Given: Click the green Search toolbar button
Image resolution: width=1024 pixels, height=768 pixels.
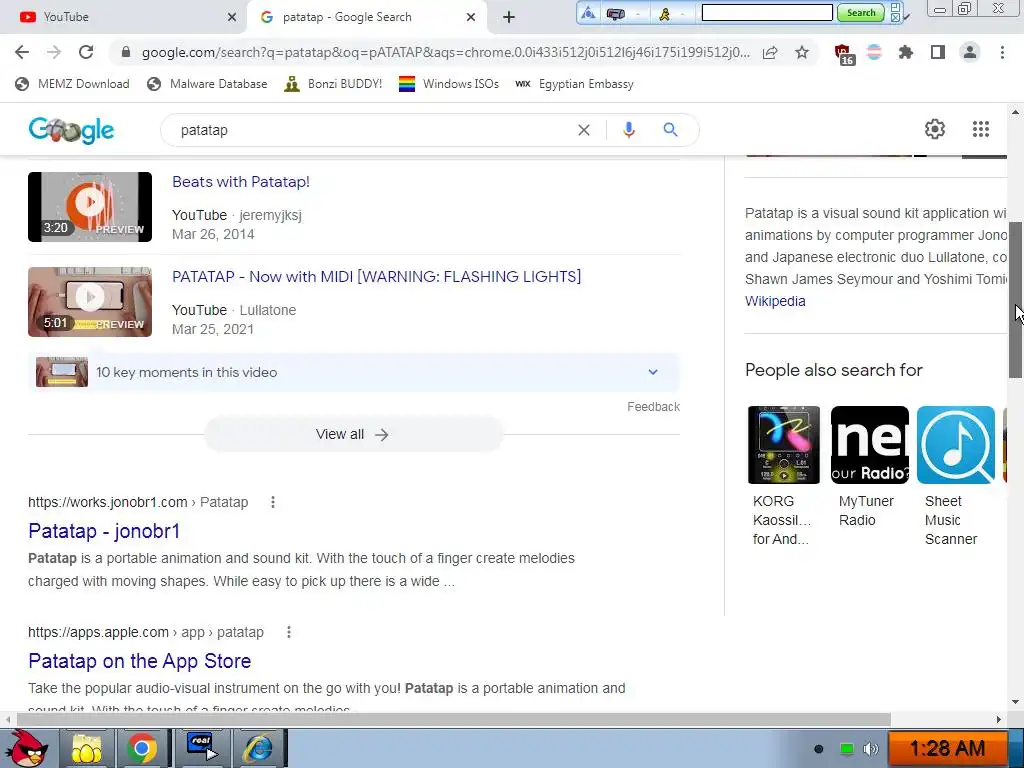Looking at the screenshot, I should 861,12.
